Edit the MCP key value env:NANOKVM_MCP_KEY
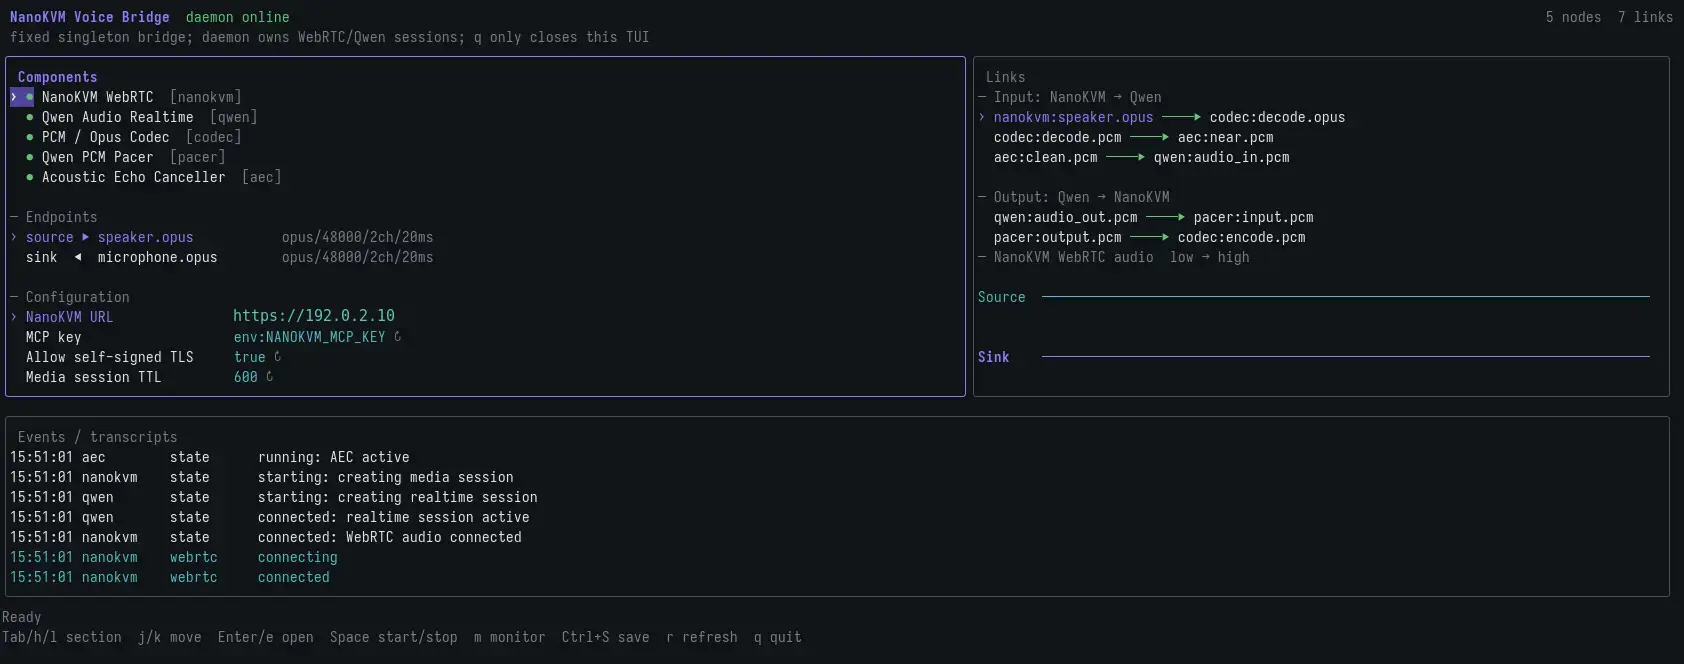The height and width of the screenshot is (664, 1684). click(310, 337)
